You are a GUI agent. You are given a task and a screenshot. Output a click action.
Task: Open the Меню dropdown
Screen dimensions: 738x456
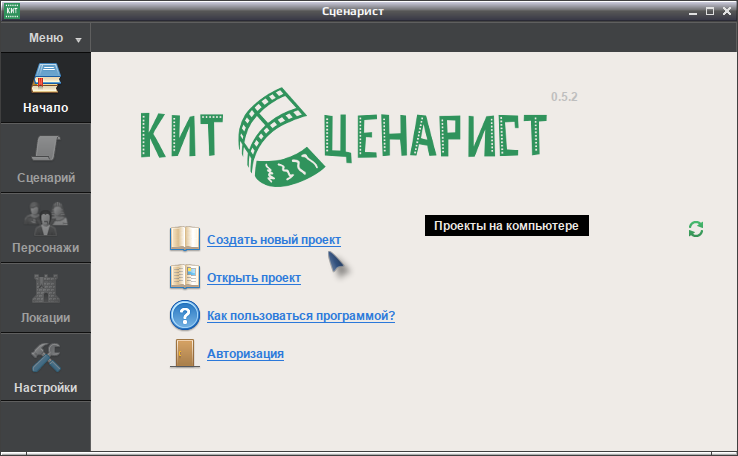click(46, 38)
